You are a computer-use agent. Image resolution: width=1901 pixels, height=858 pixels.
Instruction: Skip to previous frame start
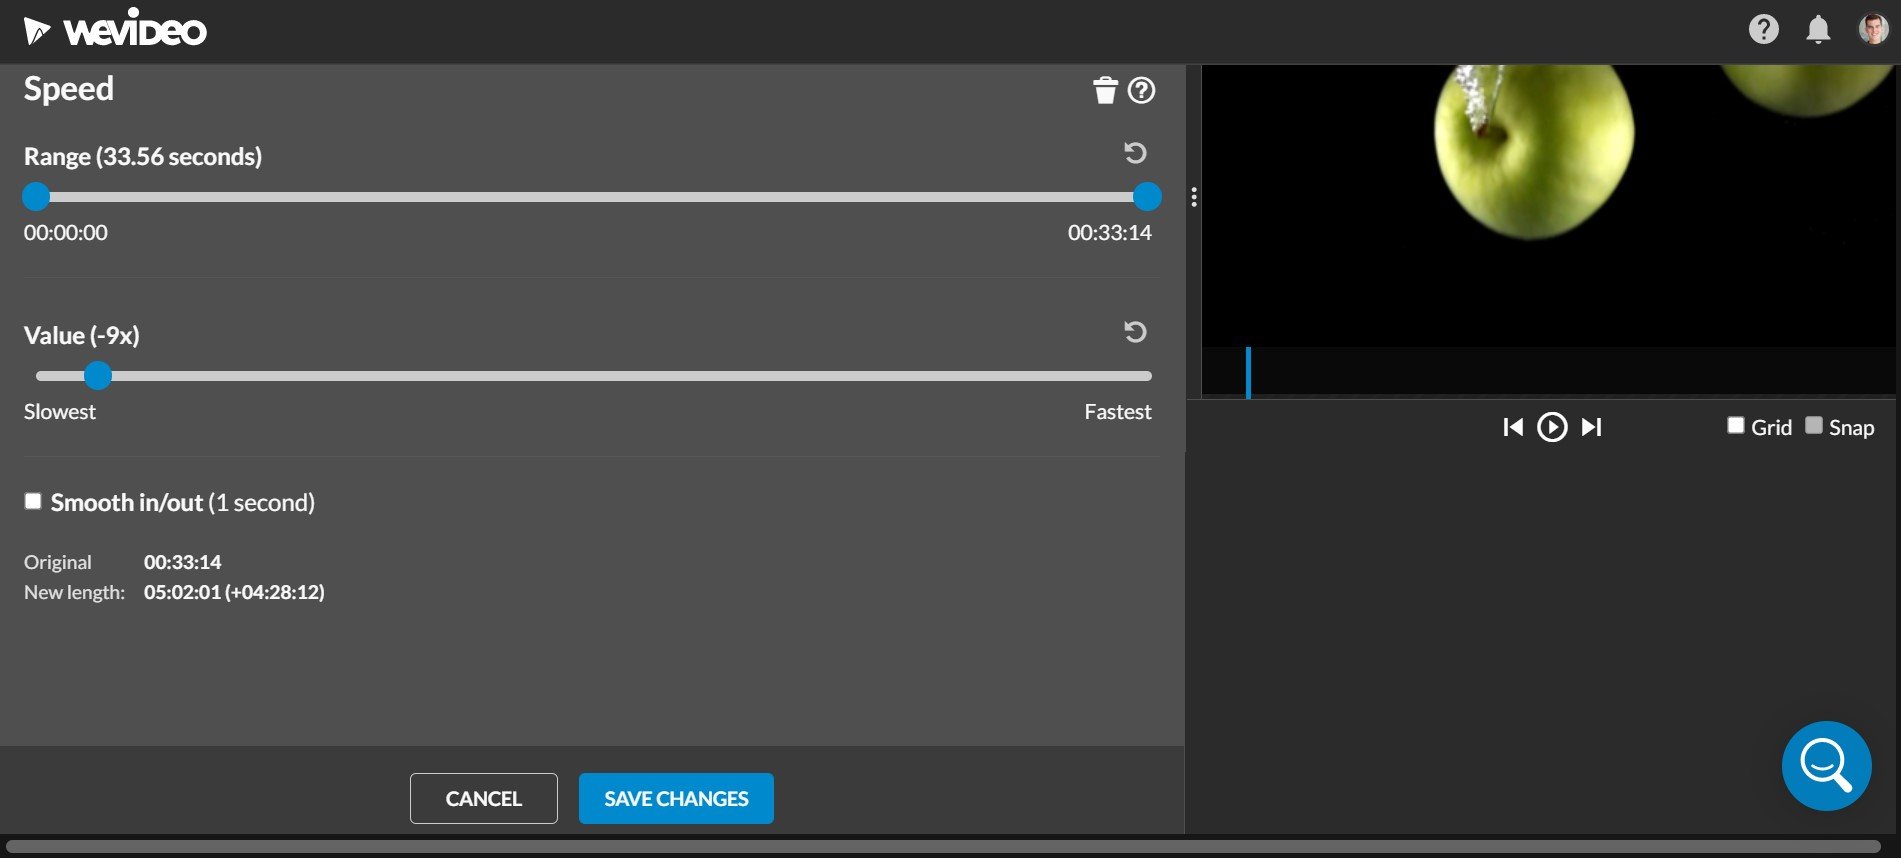1513,428
